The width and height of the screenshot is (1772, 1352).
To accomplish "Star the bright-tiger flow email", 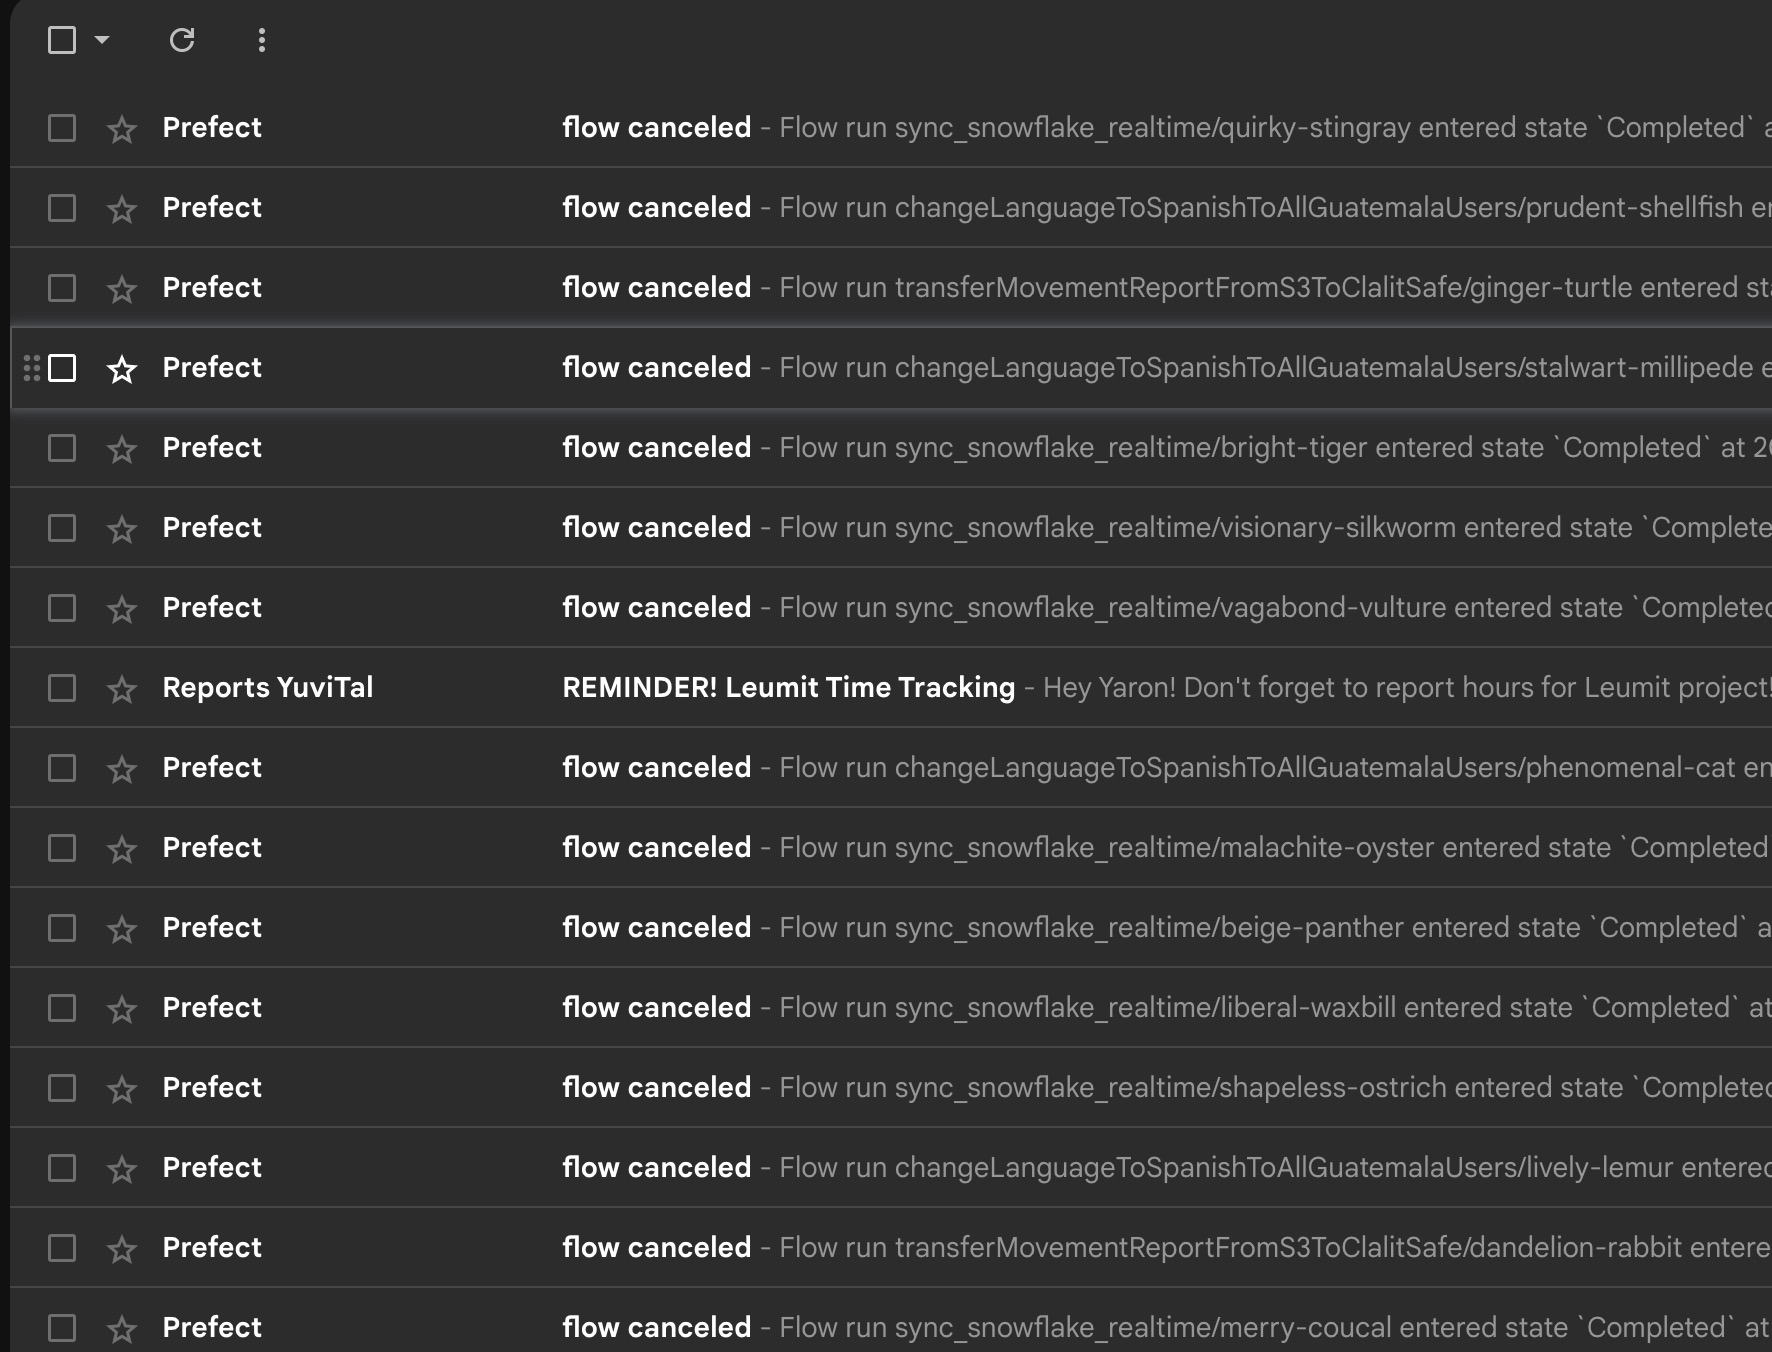I will click(x=122, y=448).
